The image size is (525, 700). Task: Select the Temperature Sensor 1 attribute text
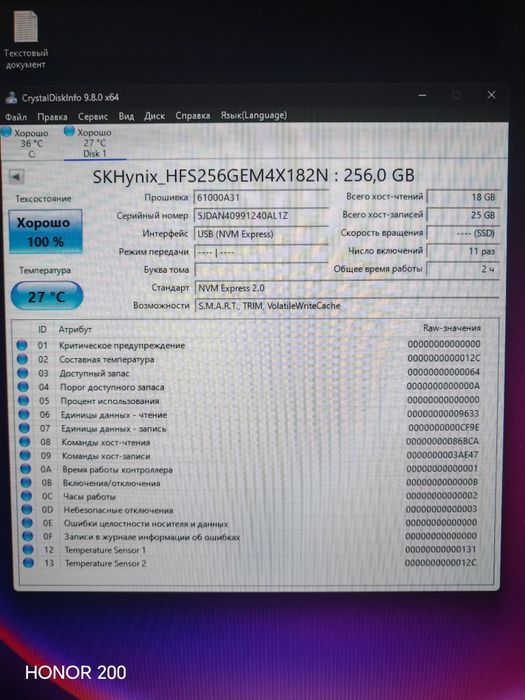click(x=105, y=550)
